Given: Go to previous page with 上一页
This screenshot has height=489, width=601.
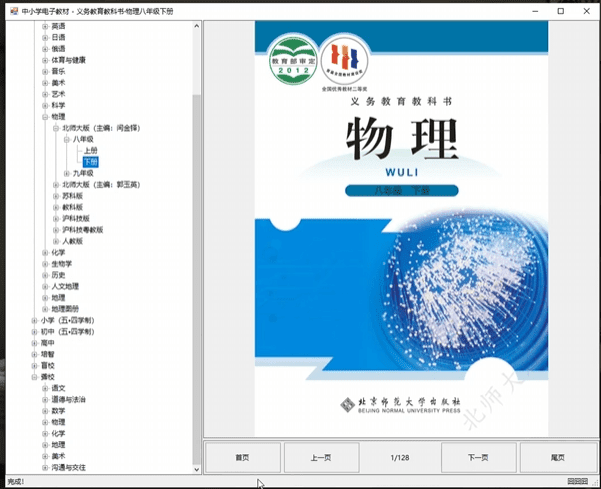Looking at the screenshot, I should pyautogui.click(x=320, y=457).
